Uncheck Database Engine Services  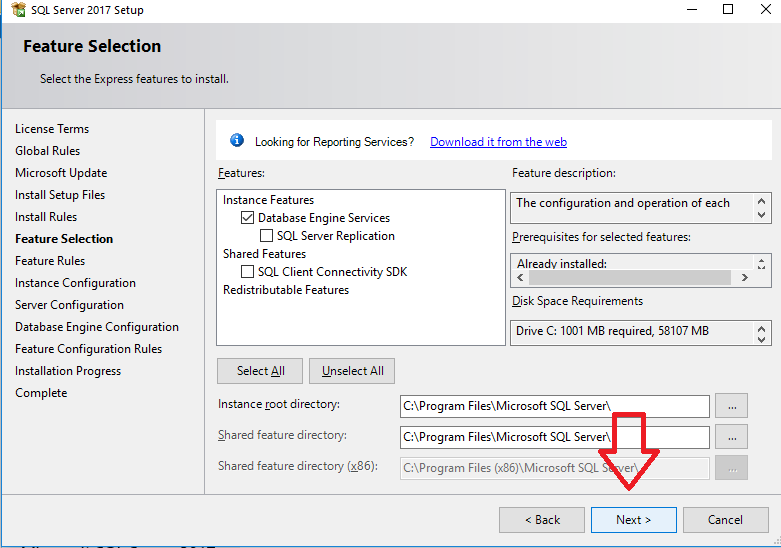(248, 218)
